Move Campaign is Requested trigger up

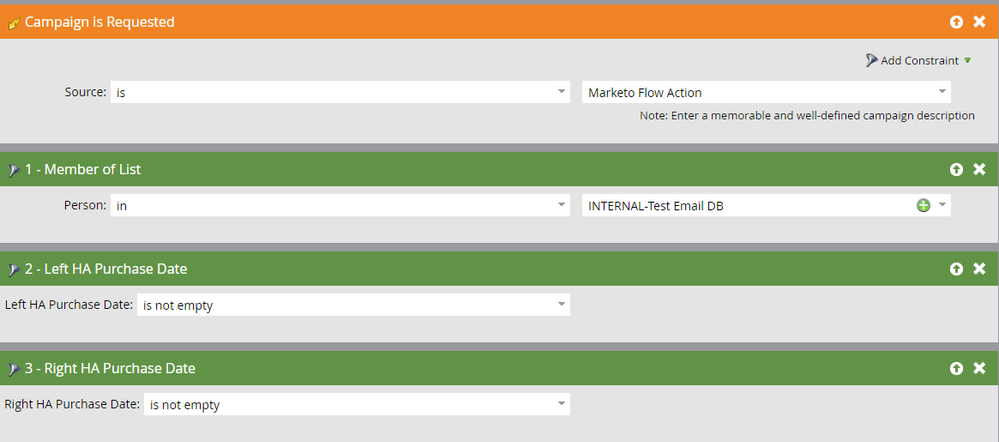click(956, 22)
